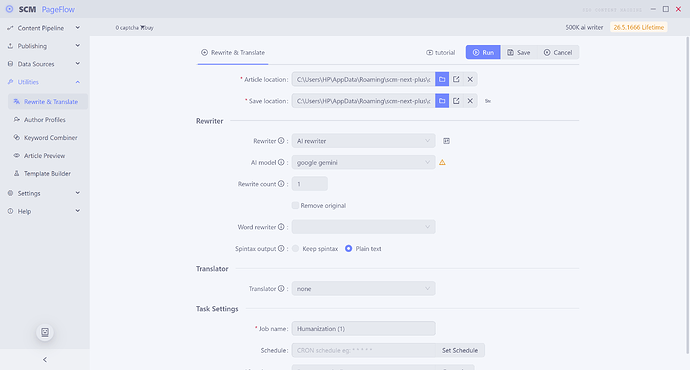
Task: Focus Rewrite count input field
Action: coord(309,184)
